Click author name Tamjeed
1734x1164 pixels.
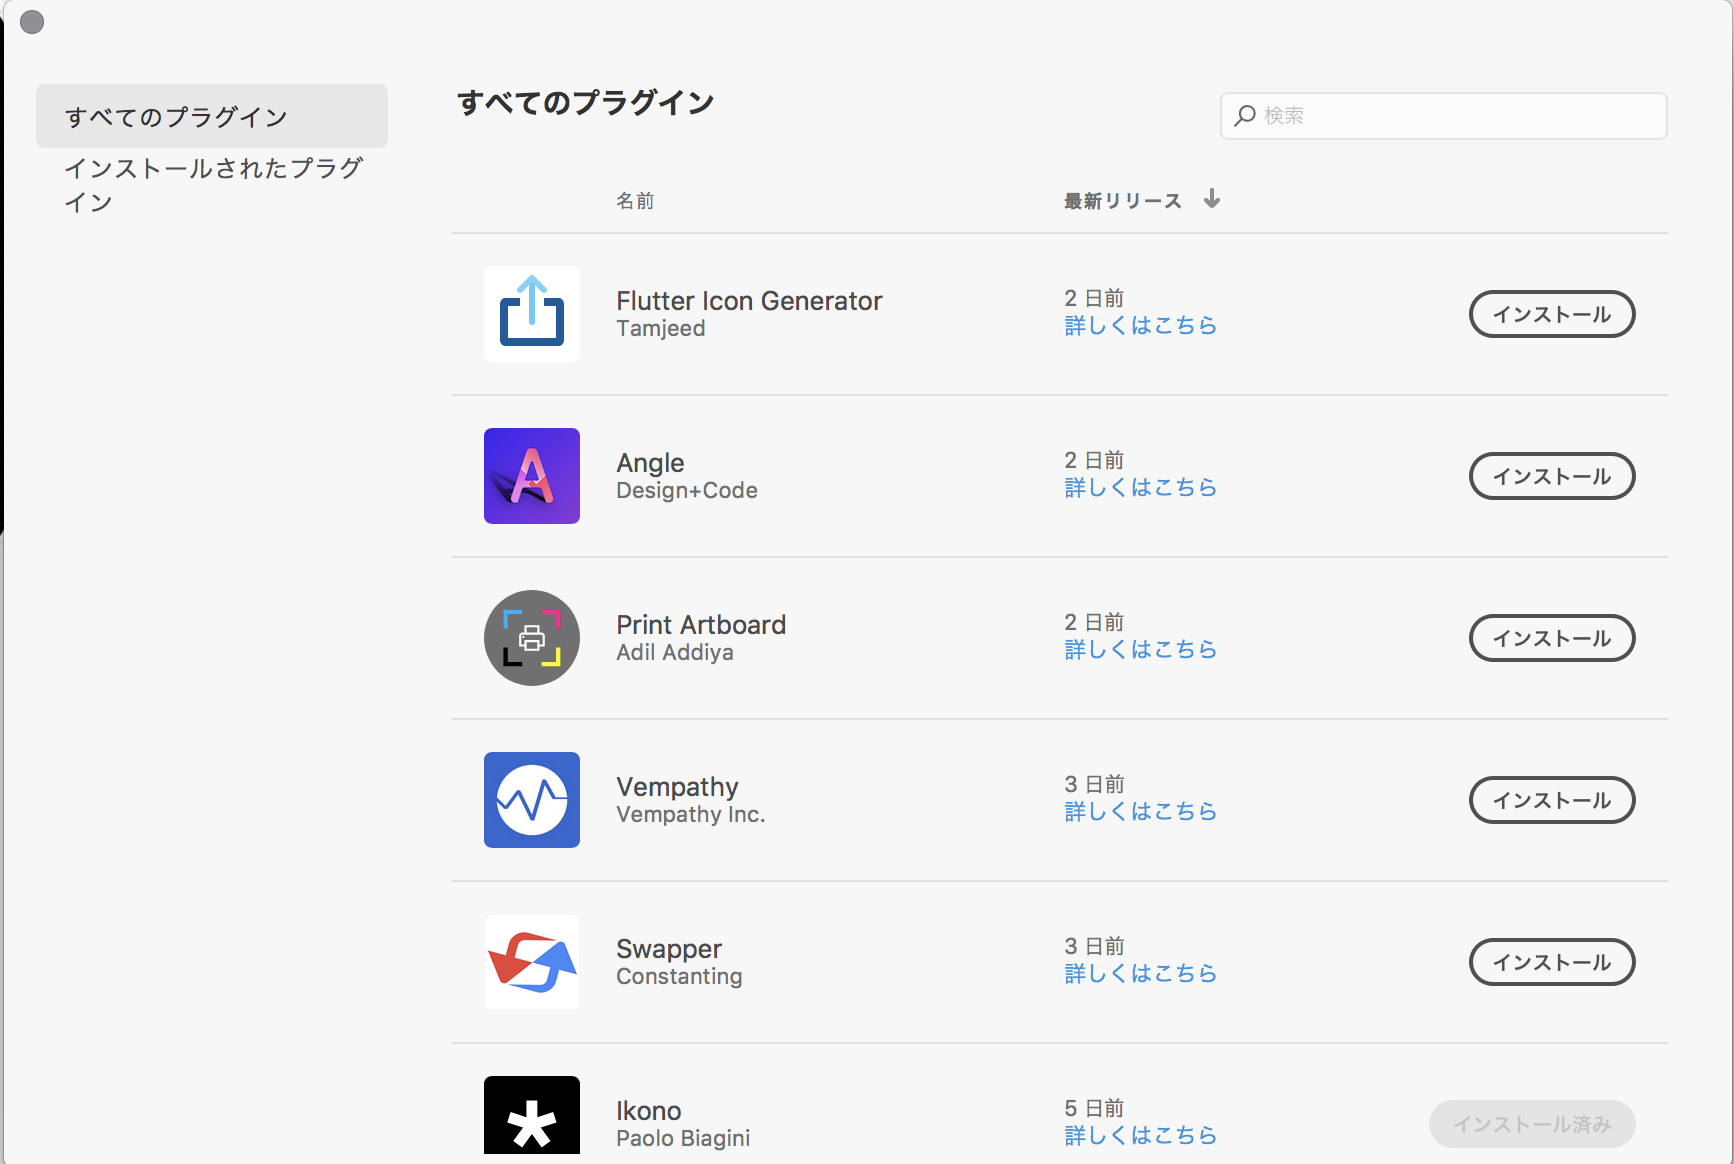tap(660, 329)
